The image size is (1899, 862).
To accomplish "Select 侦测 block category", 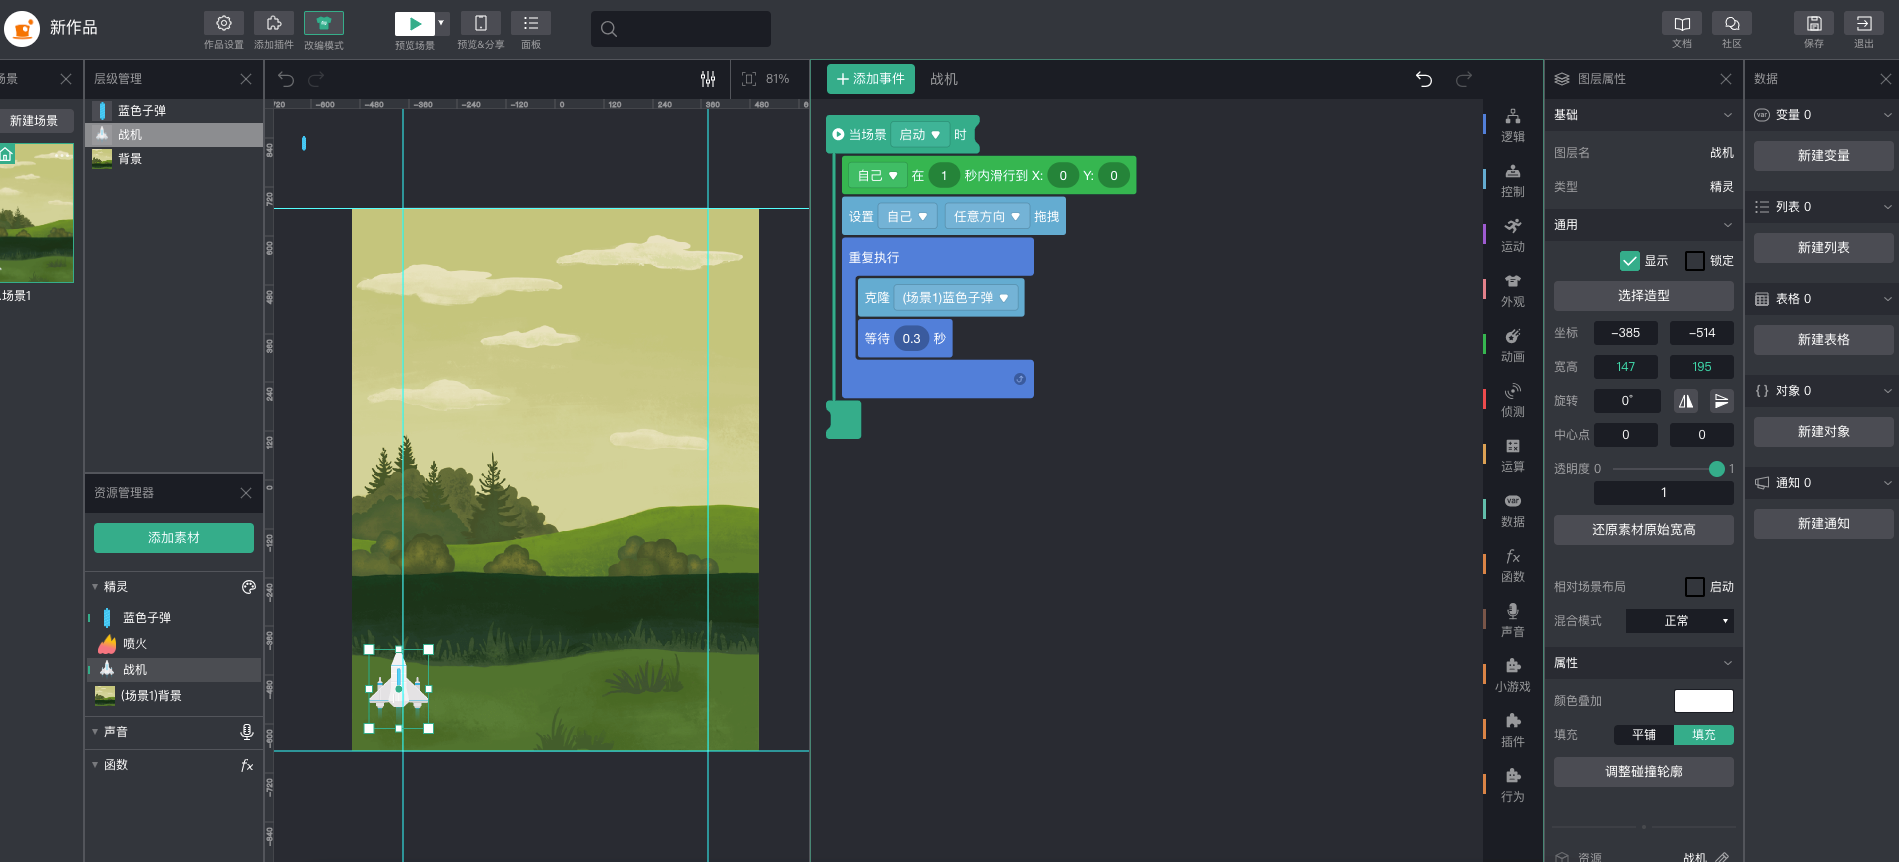I will click(1513, 400).
